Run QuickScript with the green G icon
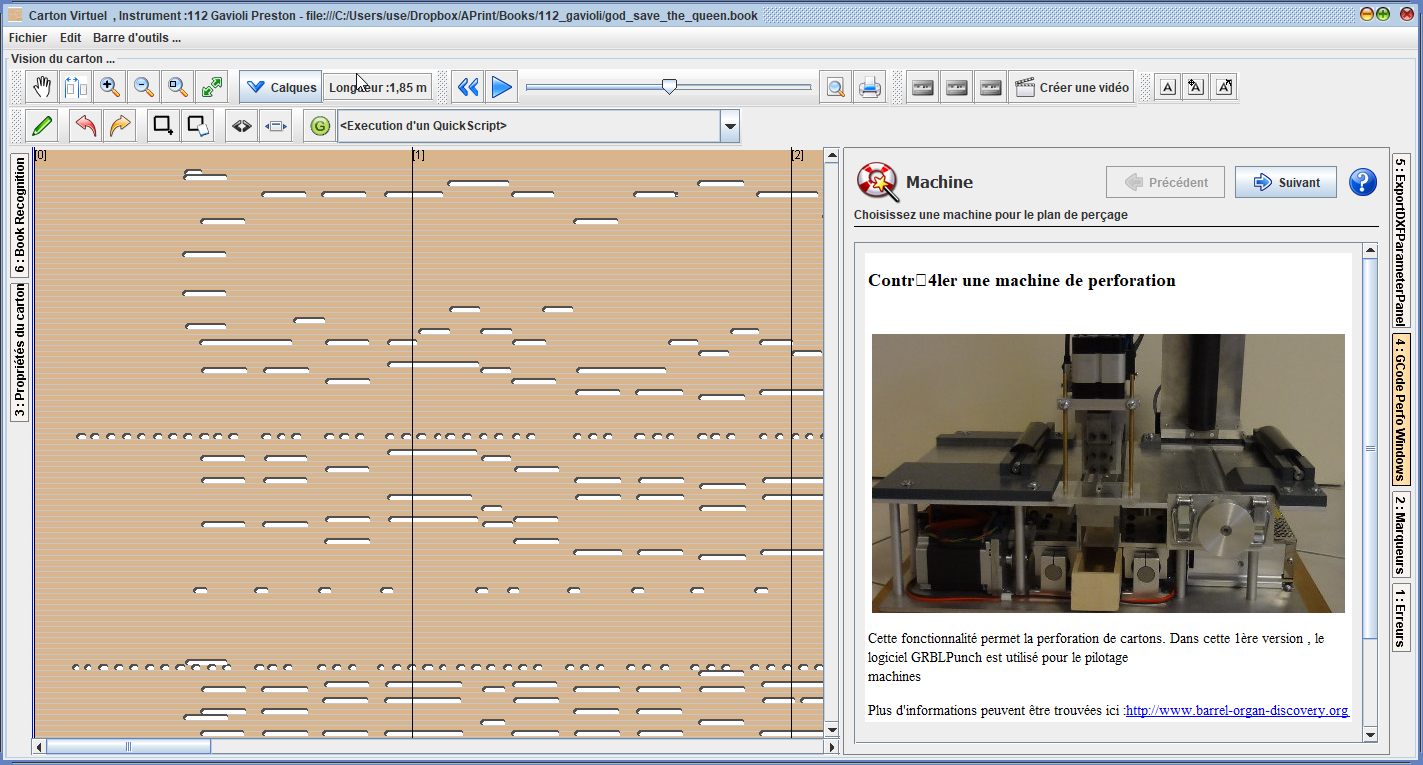The image size is (1423, 765). coord(320,126)
